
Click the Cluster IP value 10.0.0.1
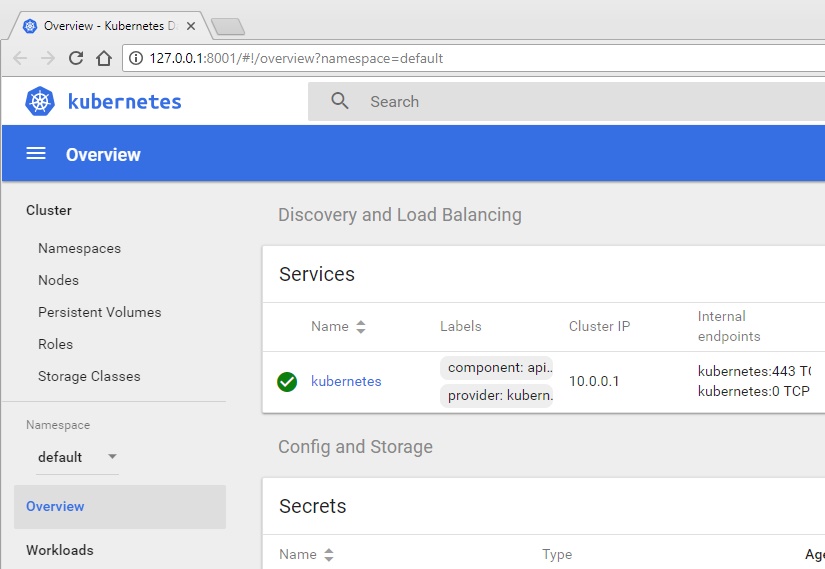click(x=593, y=381)
